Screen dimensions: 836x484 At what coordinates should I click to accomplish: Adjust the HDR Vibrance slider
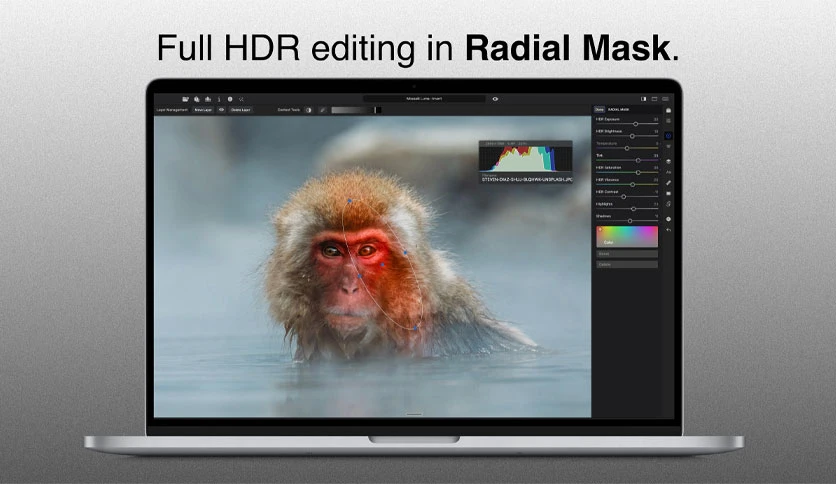pos(627,184)
